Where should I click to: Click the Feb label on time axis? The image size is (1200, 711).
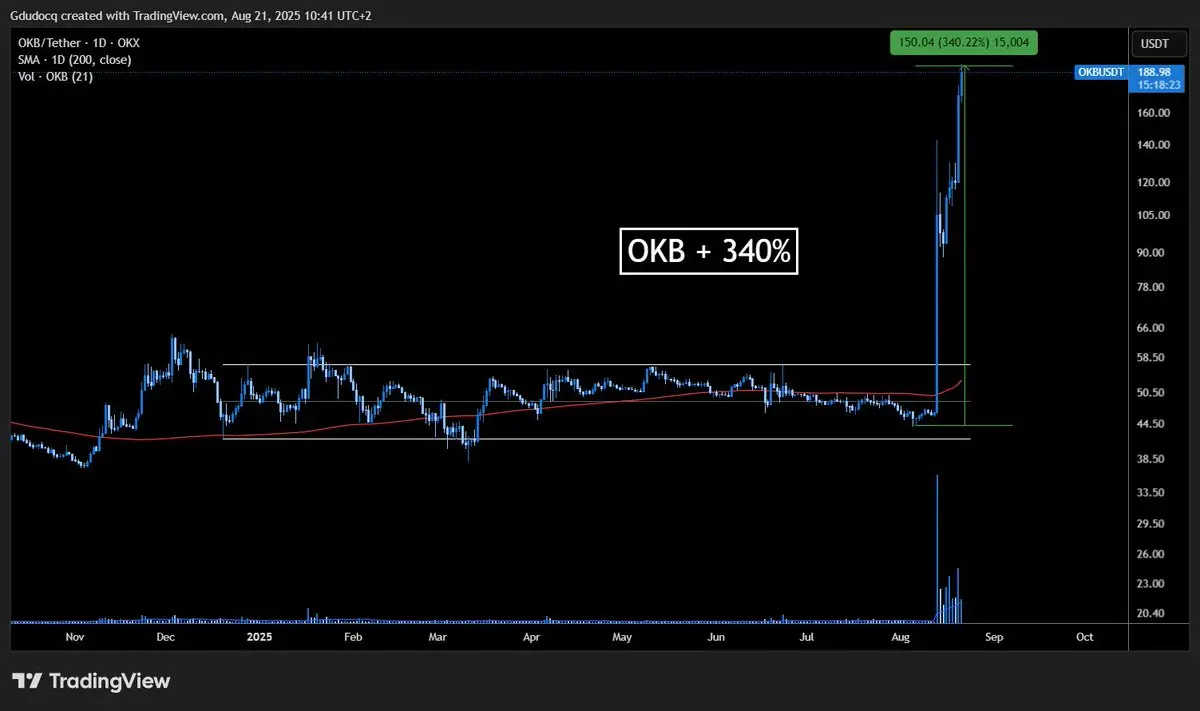[352, 636]
